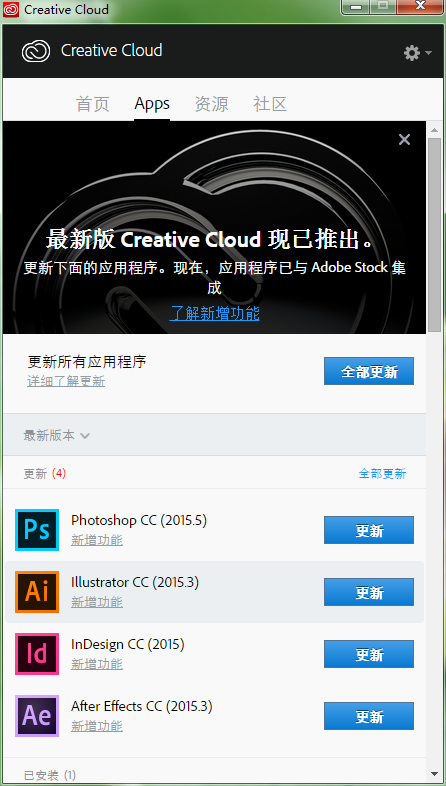446x786 pixels.
Task: Open the settings gear menu
Action: pos(417,53)
